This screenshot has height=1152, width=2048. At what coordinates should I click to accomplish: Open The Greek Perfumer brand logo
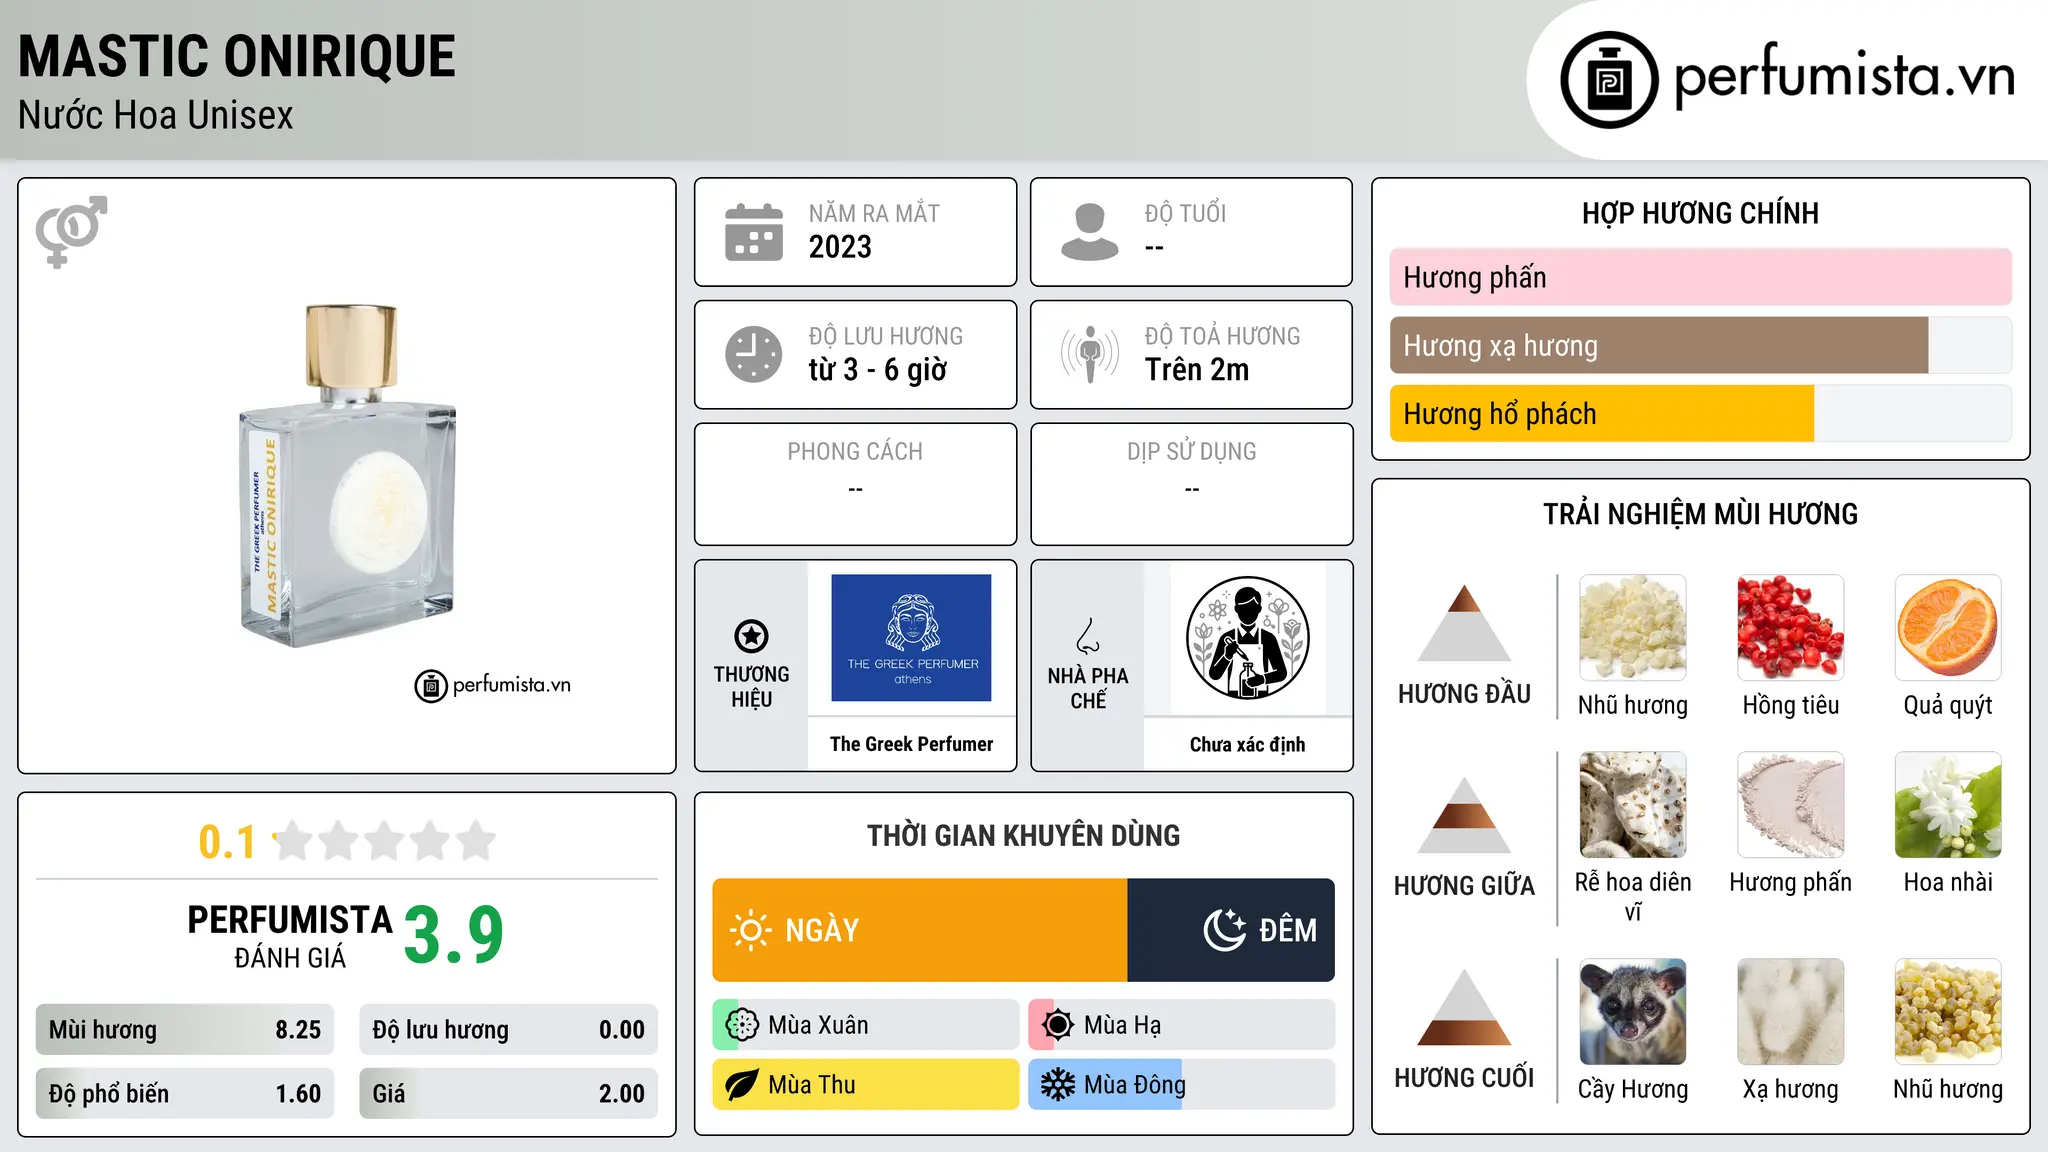[911, 638]
